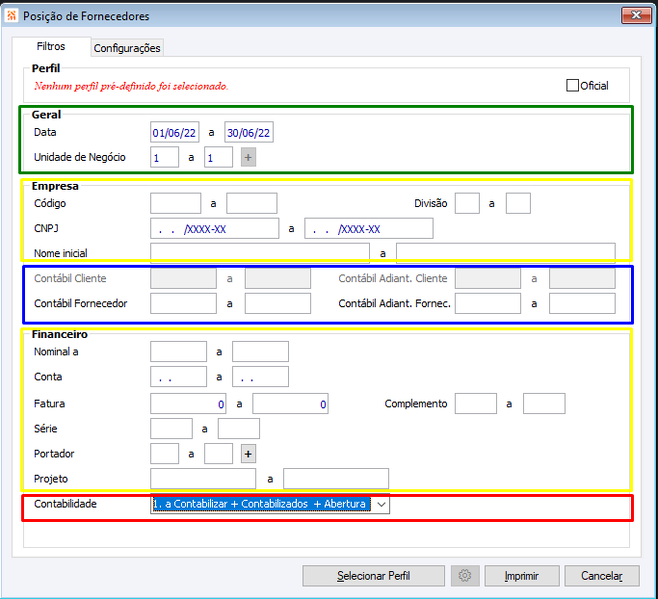
Task: Click the second Nominal a field
Action: (x=260, y=351)
